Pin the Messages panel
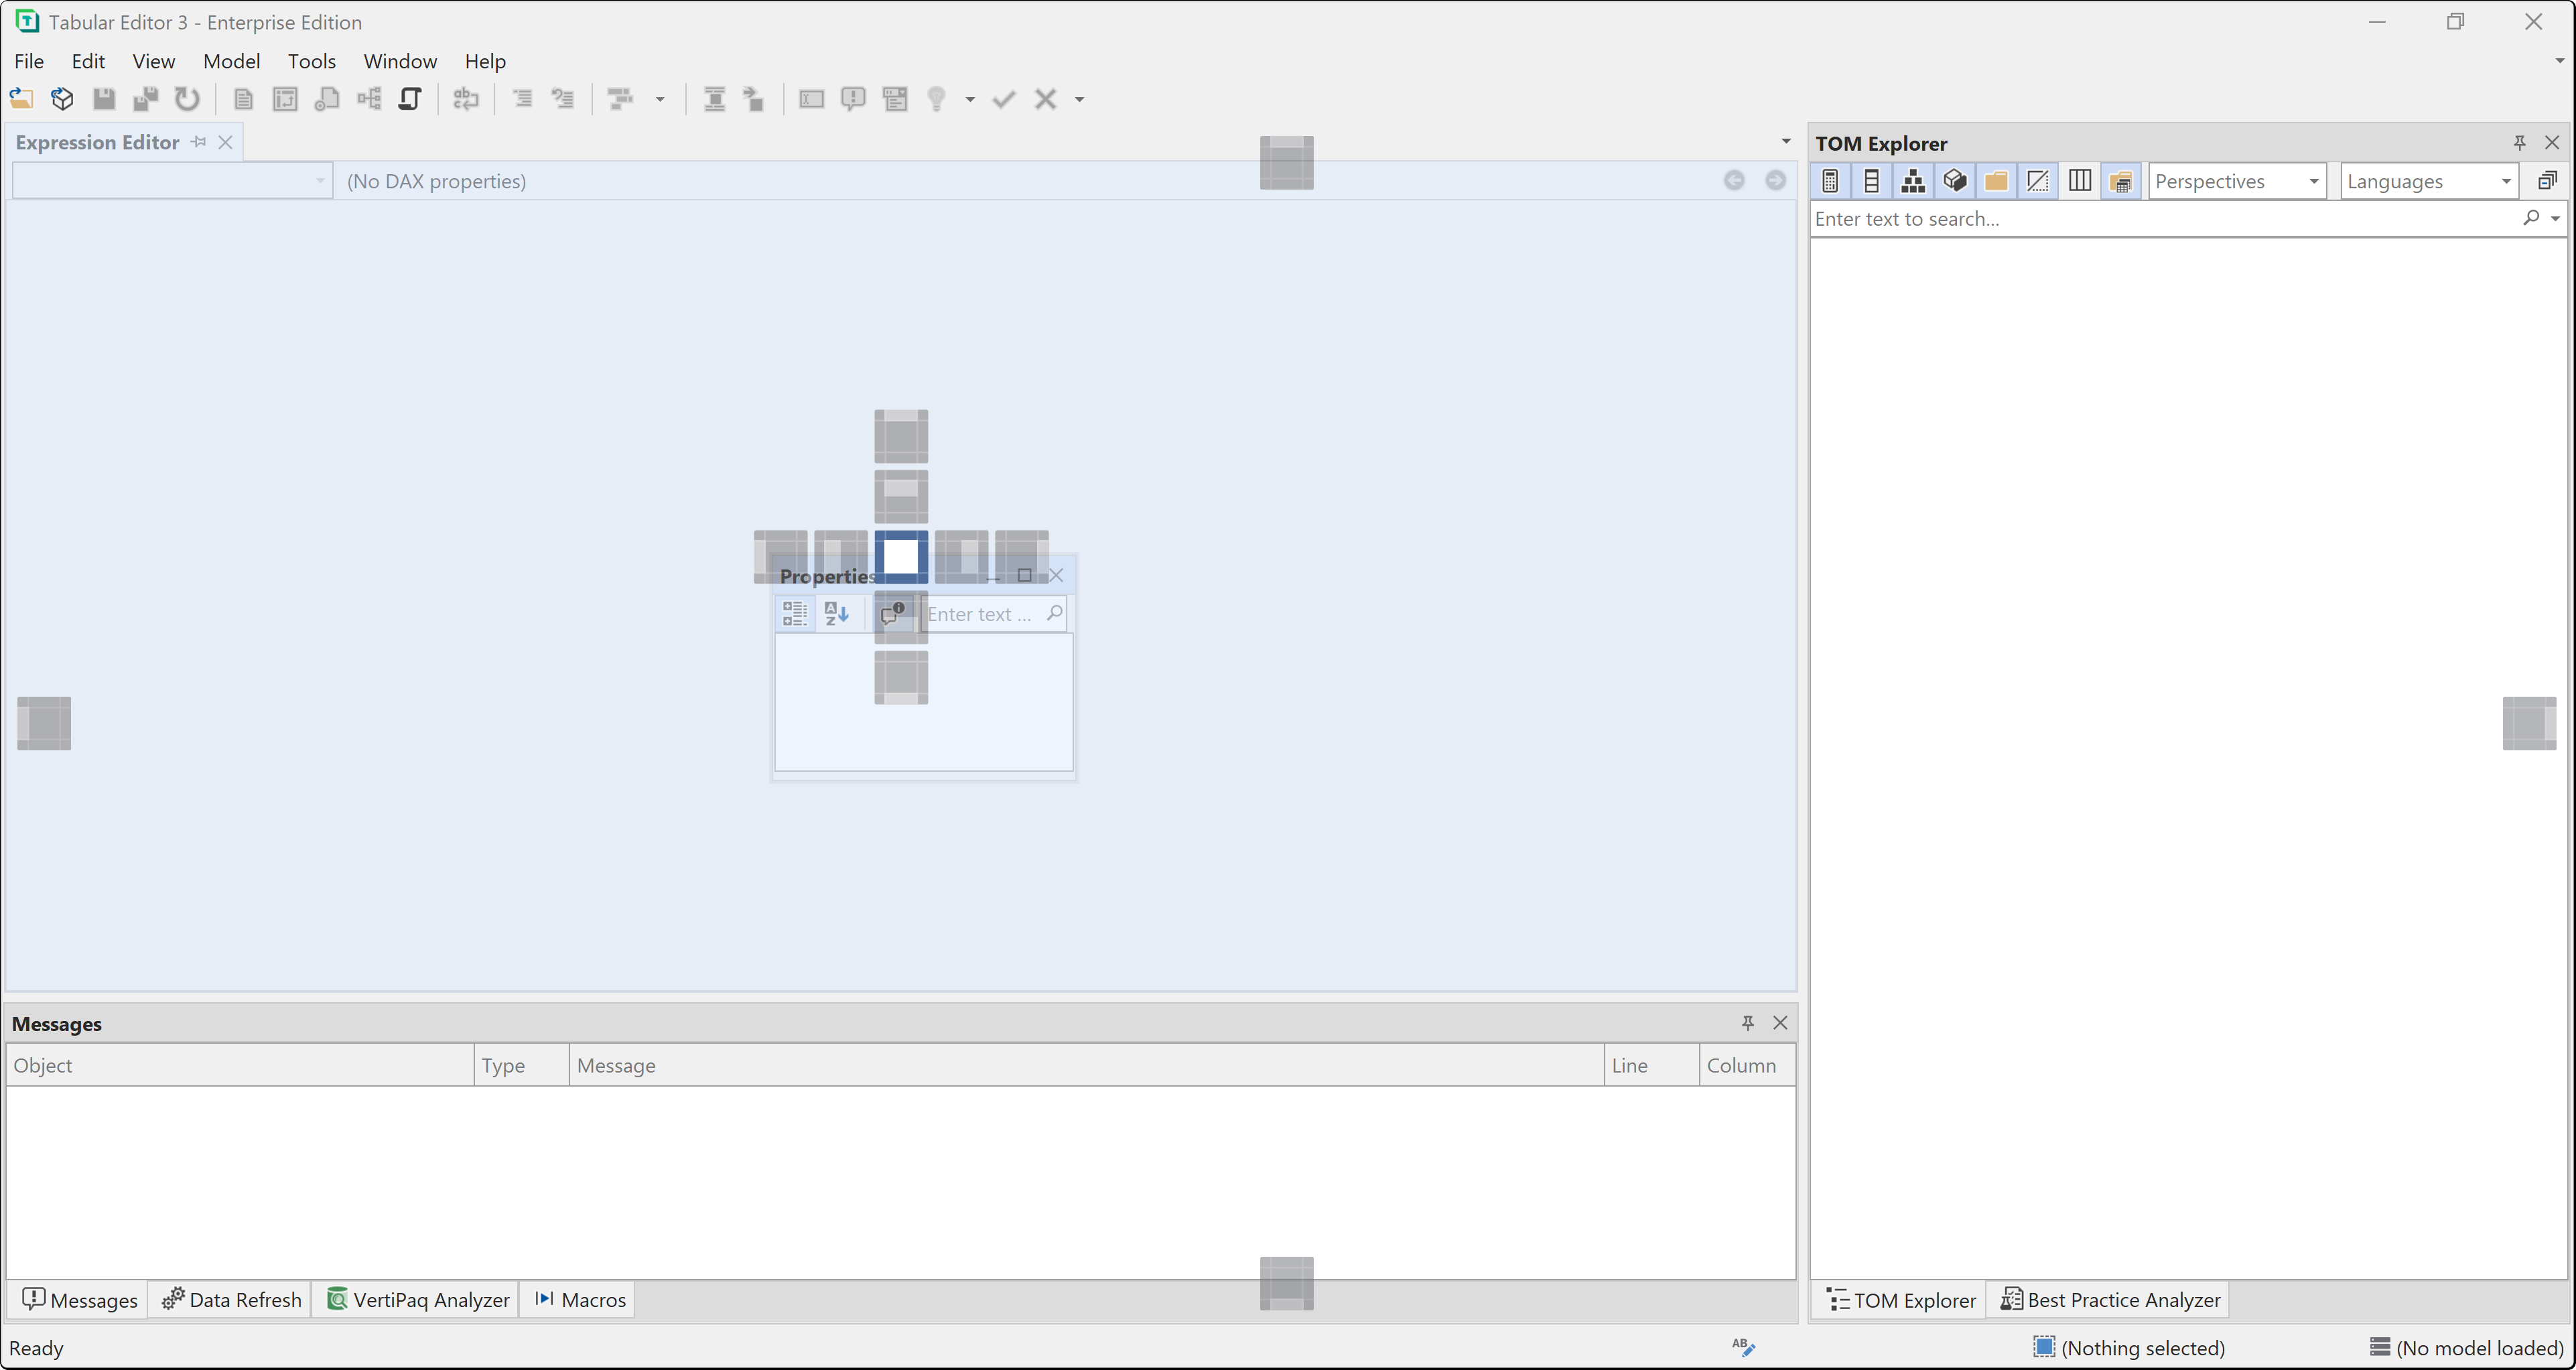2576x1370 pixels. [1748, 1023]
